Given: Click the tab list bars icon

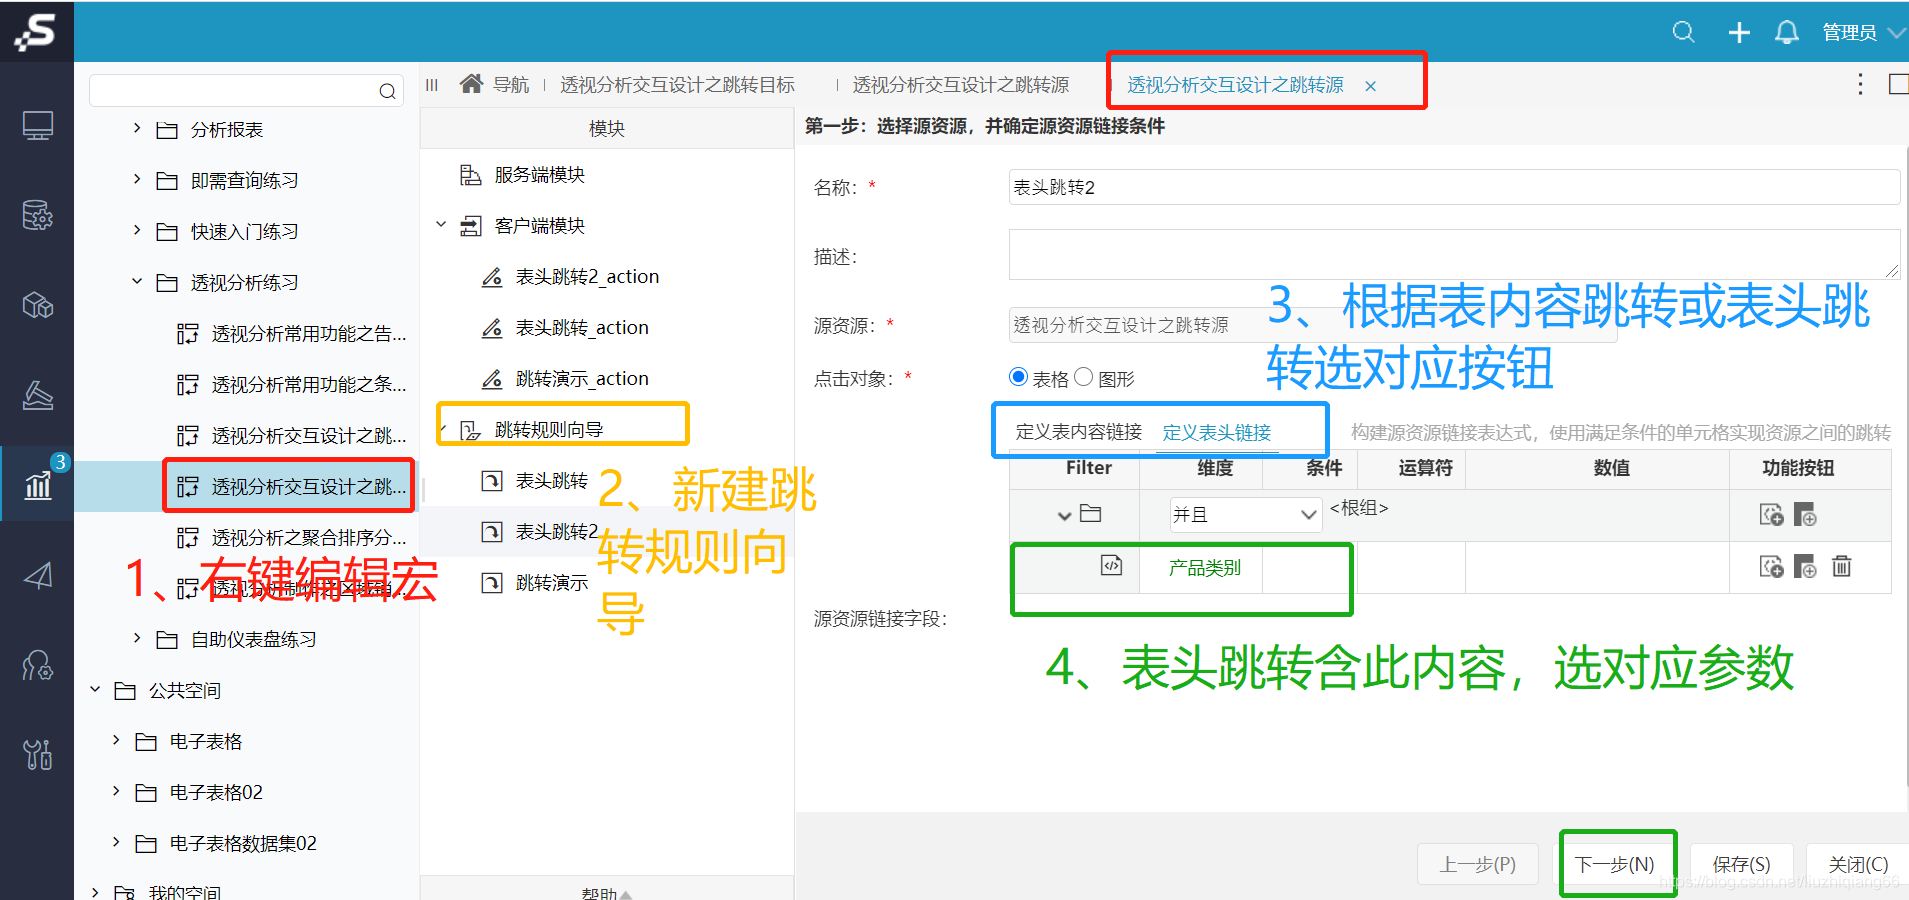Looking at the screenshot, I should [x=432, y=85].
